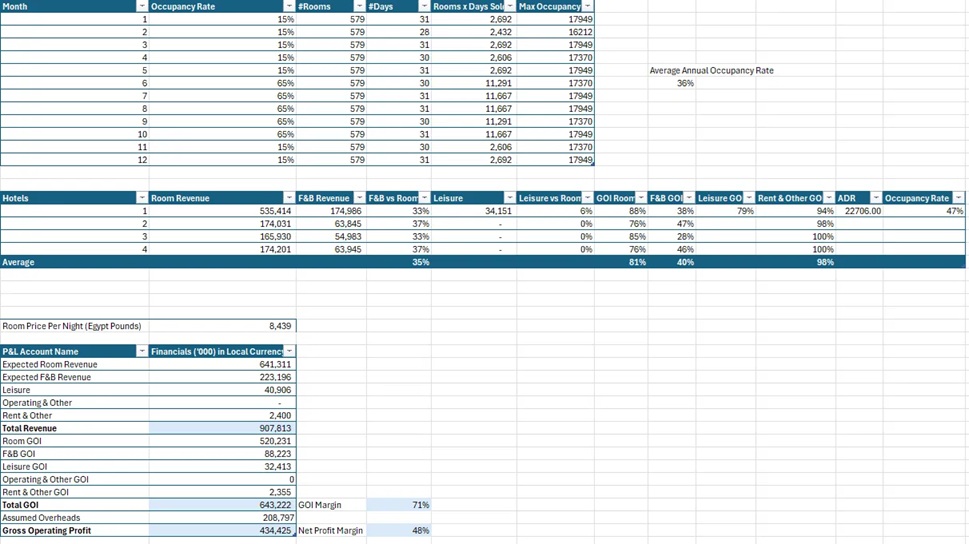Select the 32,413 Leisure GOI value
969x544 pixels.
tap(222, 467)
